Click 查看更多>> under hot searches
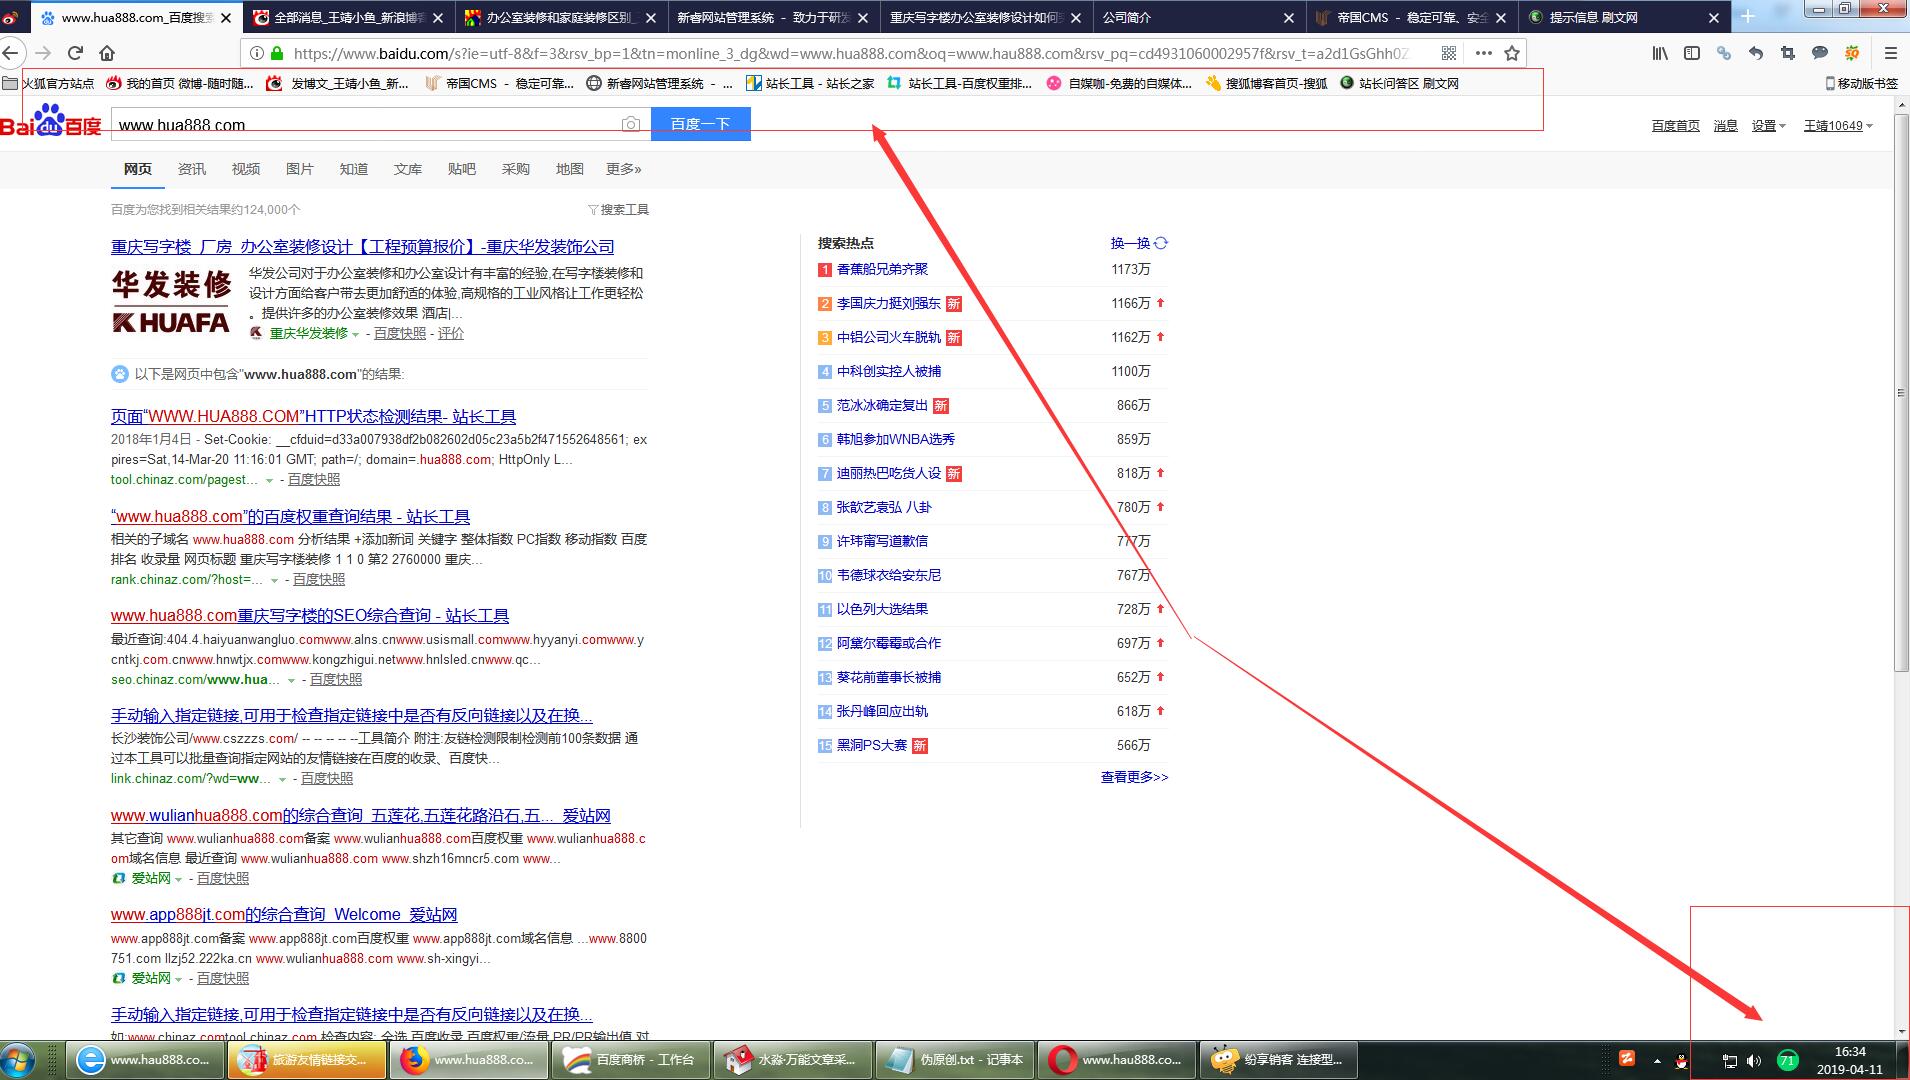The width and height of the screenshot is (1910, 1080). 1134,777
